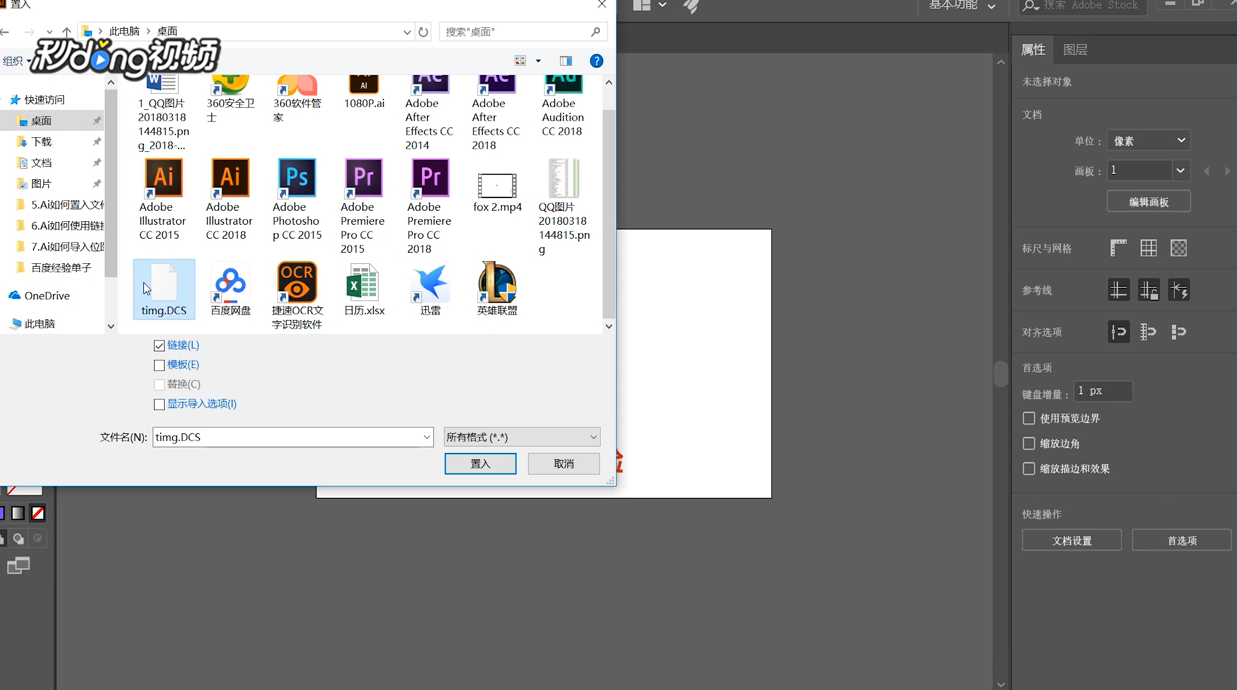Show rulers in the properties panel
1237x690 pixels.
point(1118,248)
